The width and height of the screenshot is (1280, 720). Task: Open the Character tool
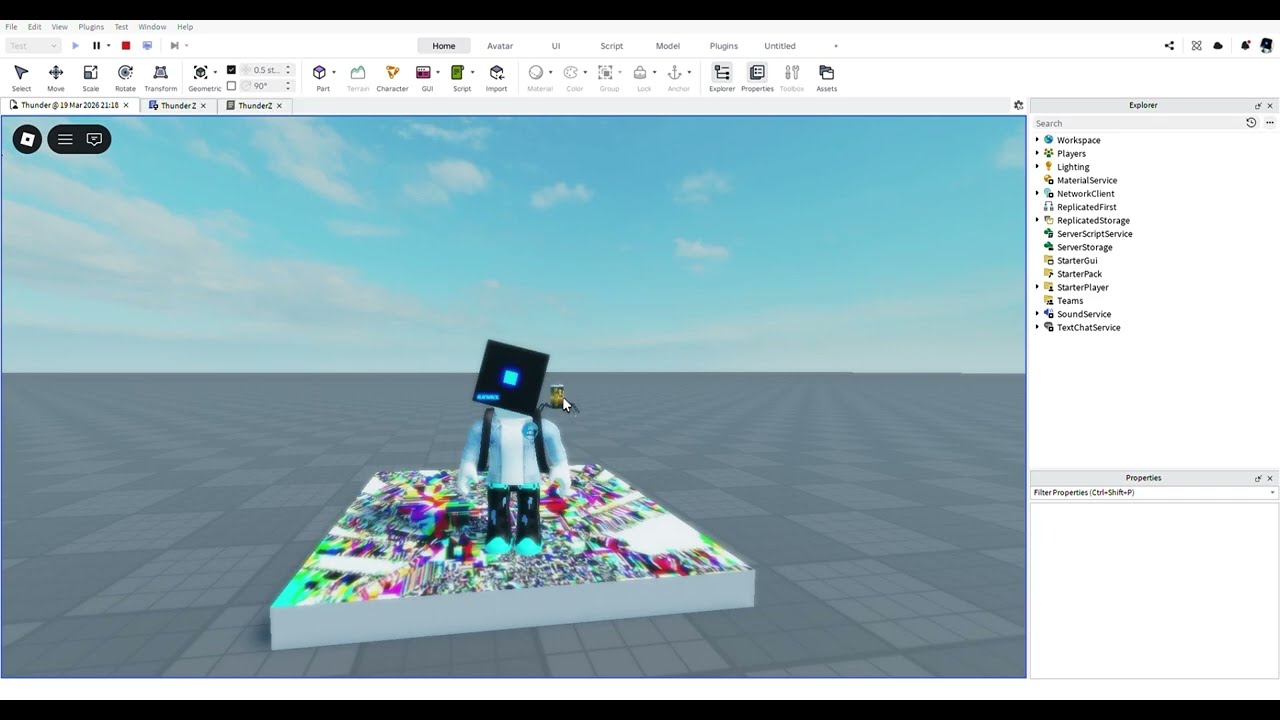[392, 77]
